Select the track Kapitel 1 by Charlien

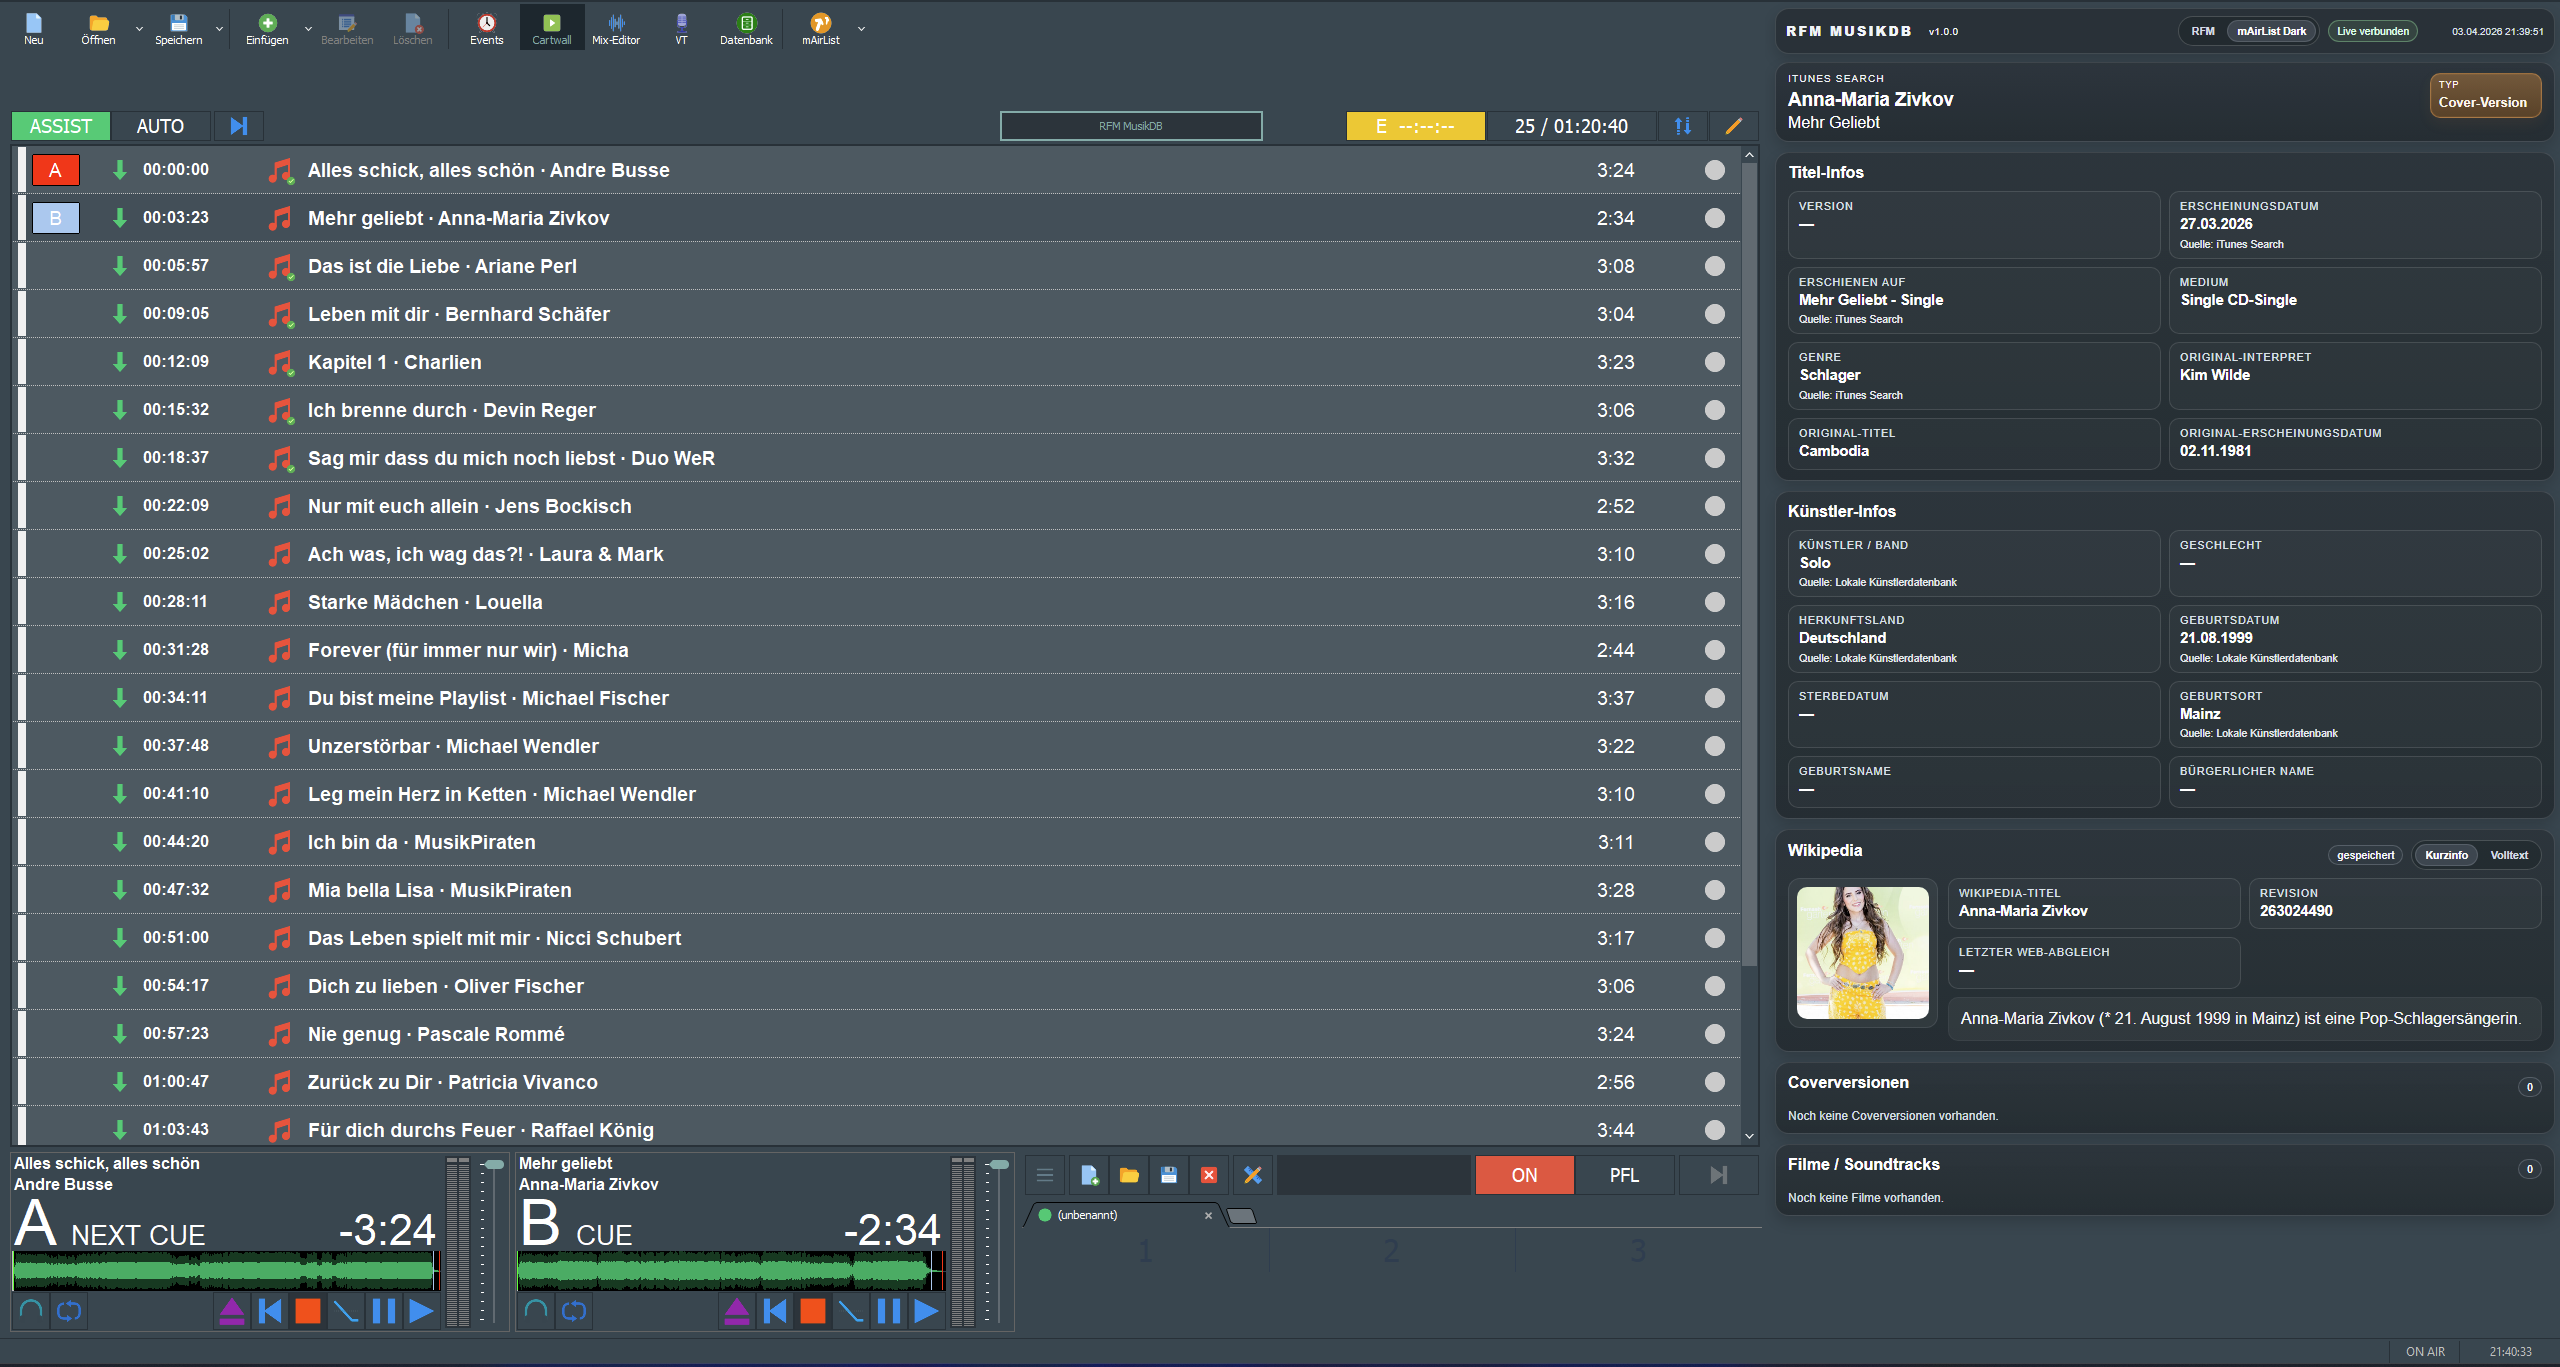(x=394, y=362)
